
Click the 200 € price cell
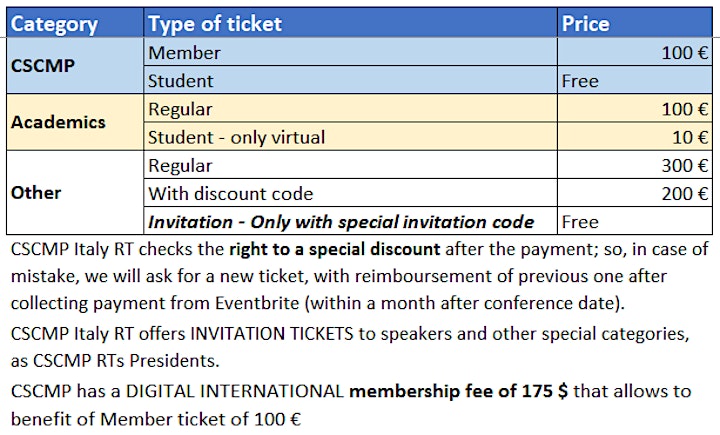pos(635,193)
